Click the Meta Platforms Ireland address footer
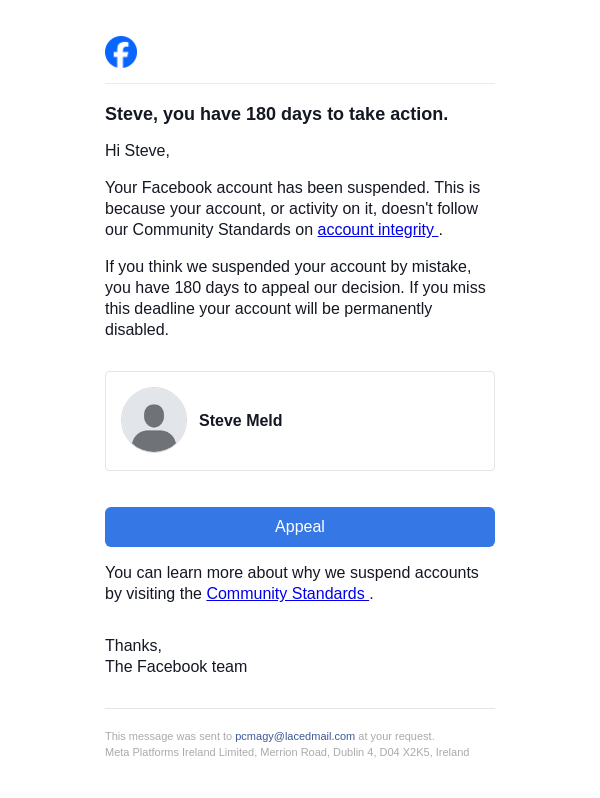This screenshot has height=798, width=600. (x=287, y=752)
